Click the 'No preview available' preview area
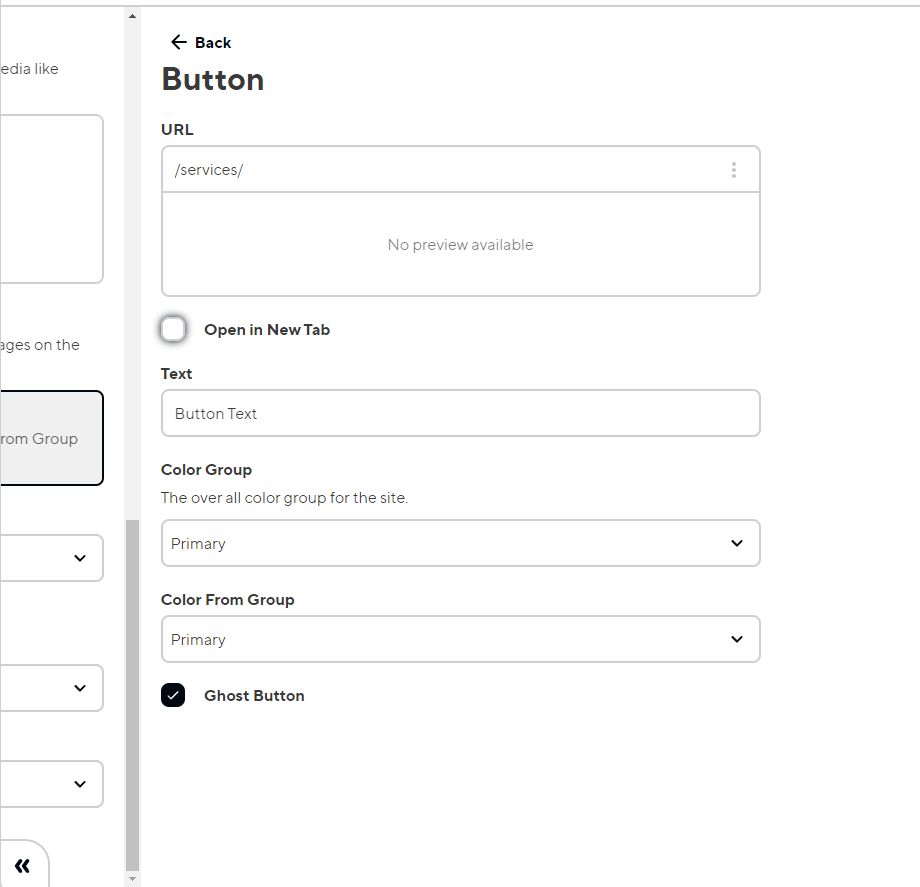 (460, 245)
